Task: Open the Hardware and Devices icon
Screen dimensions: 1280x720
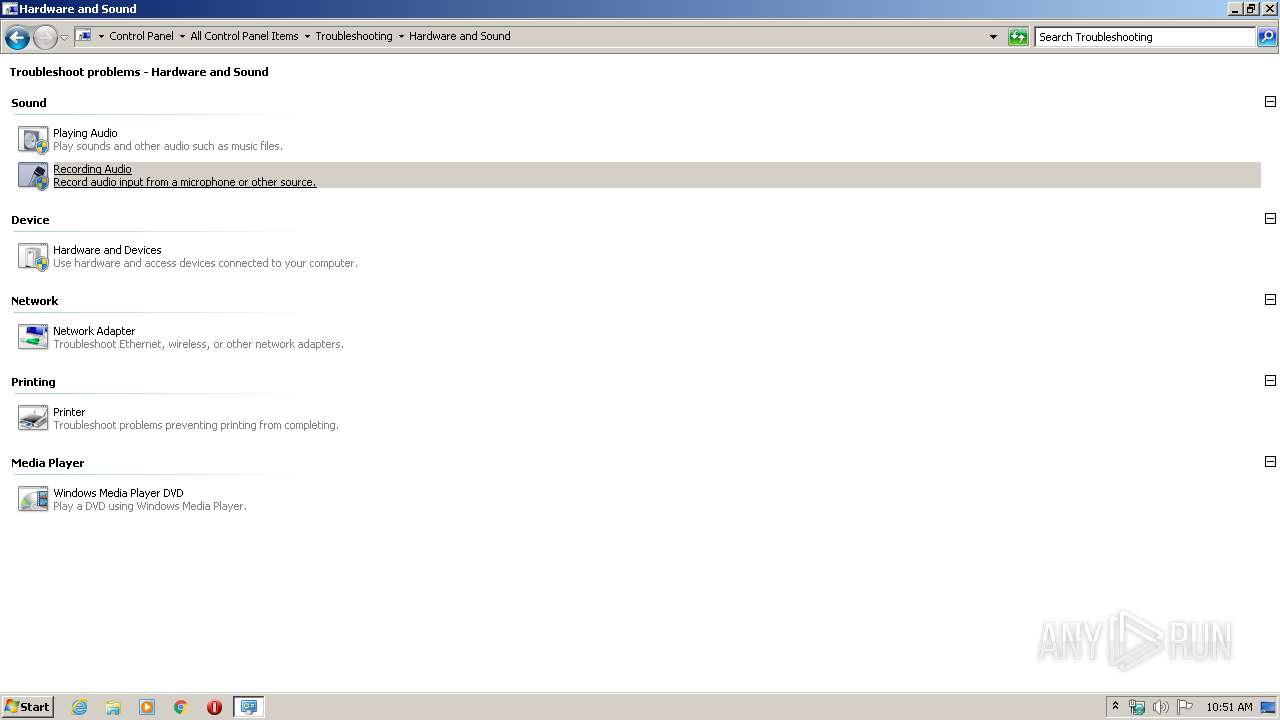Action: (x=33, y=257)
